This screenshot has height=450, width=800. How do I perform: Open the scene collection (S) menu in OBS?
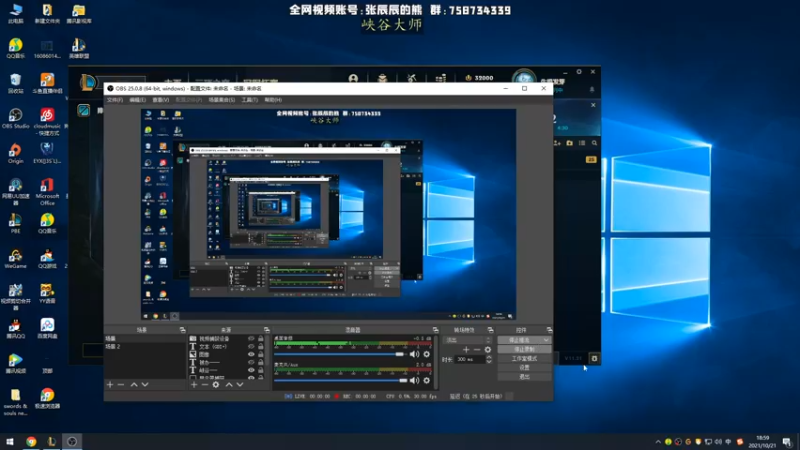[x=221, y=100]
